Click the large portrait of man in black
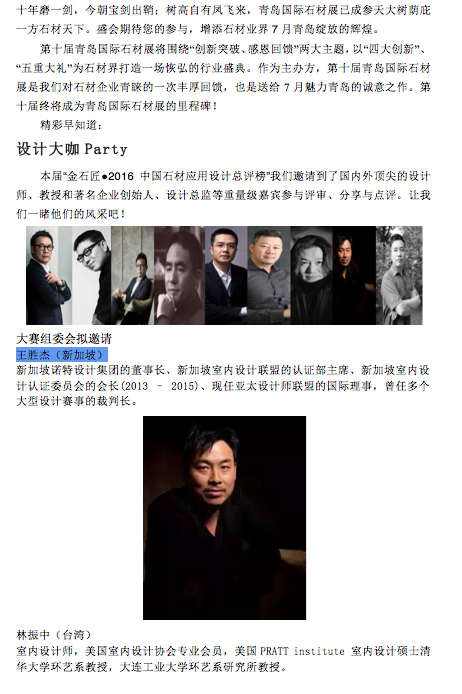This screenshot has height=694, width=462. (224, 517)
